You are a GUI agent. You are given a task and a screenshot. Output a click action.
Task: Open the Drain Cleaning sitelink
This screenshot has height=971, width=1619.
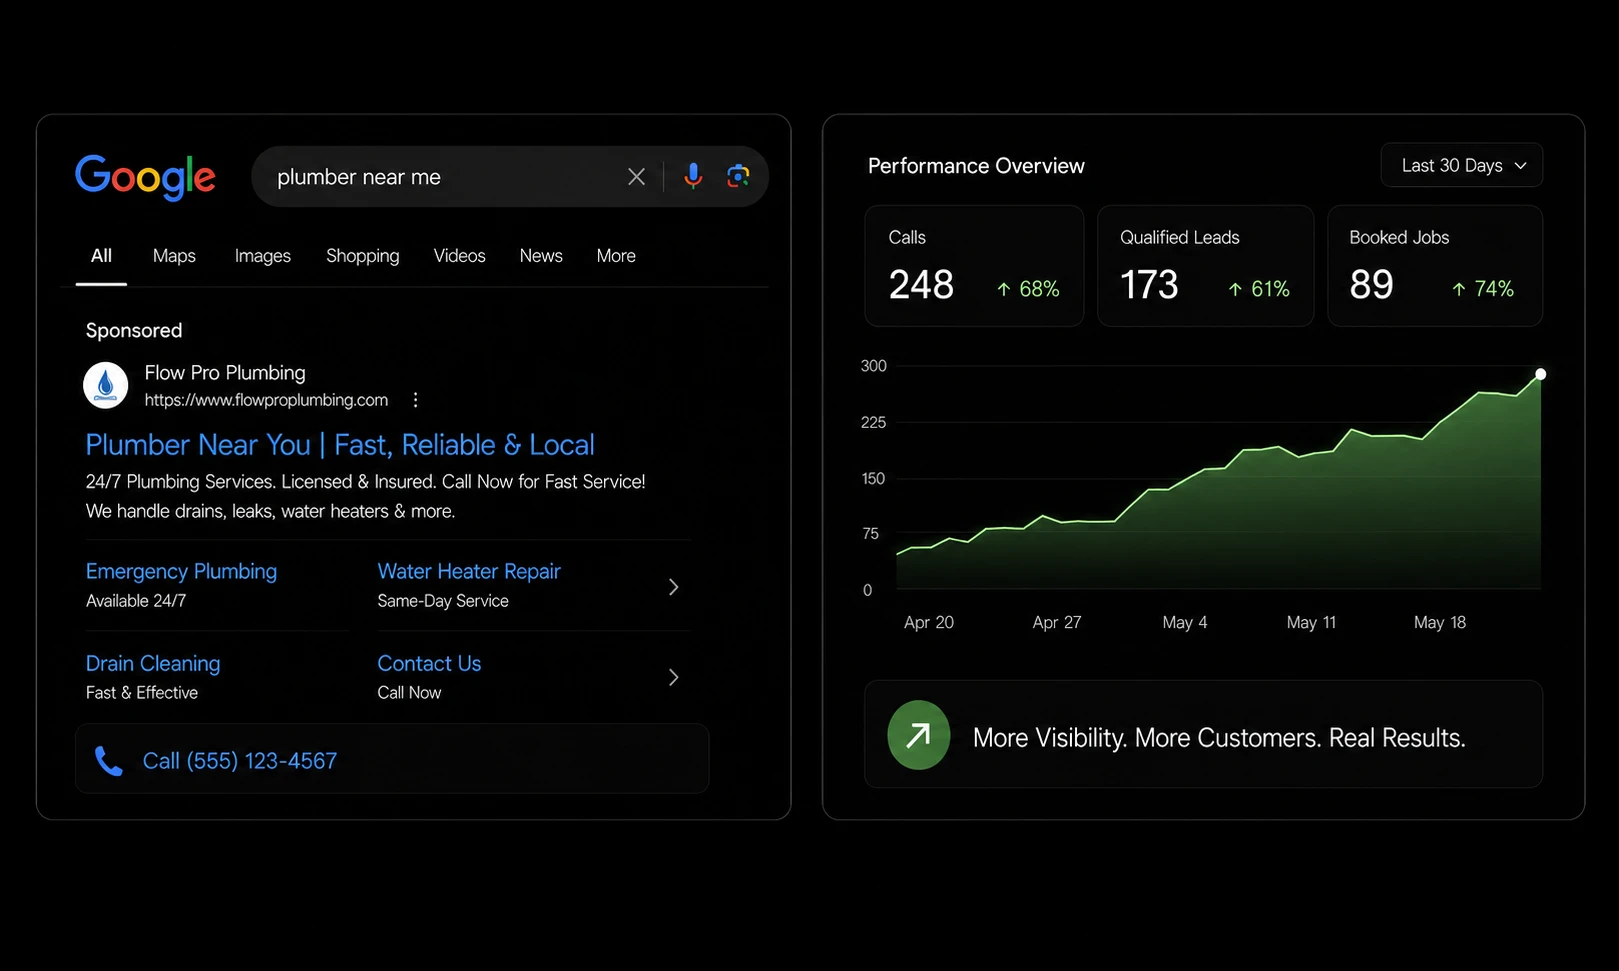(153, 663)
